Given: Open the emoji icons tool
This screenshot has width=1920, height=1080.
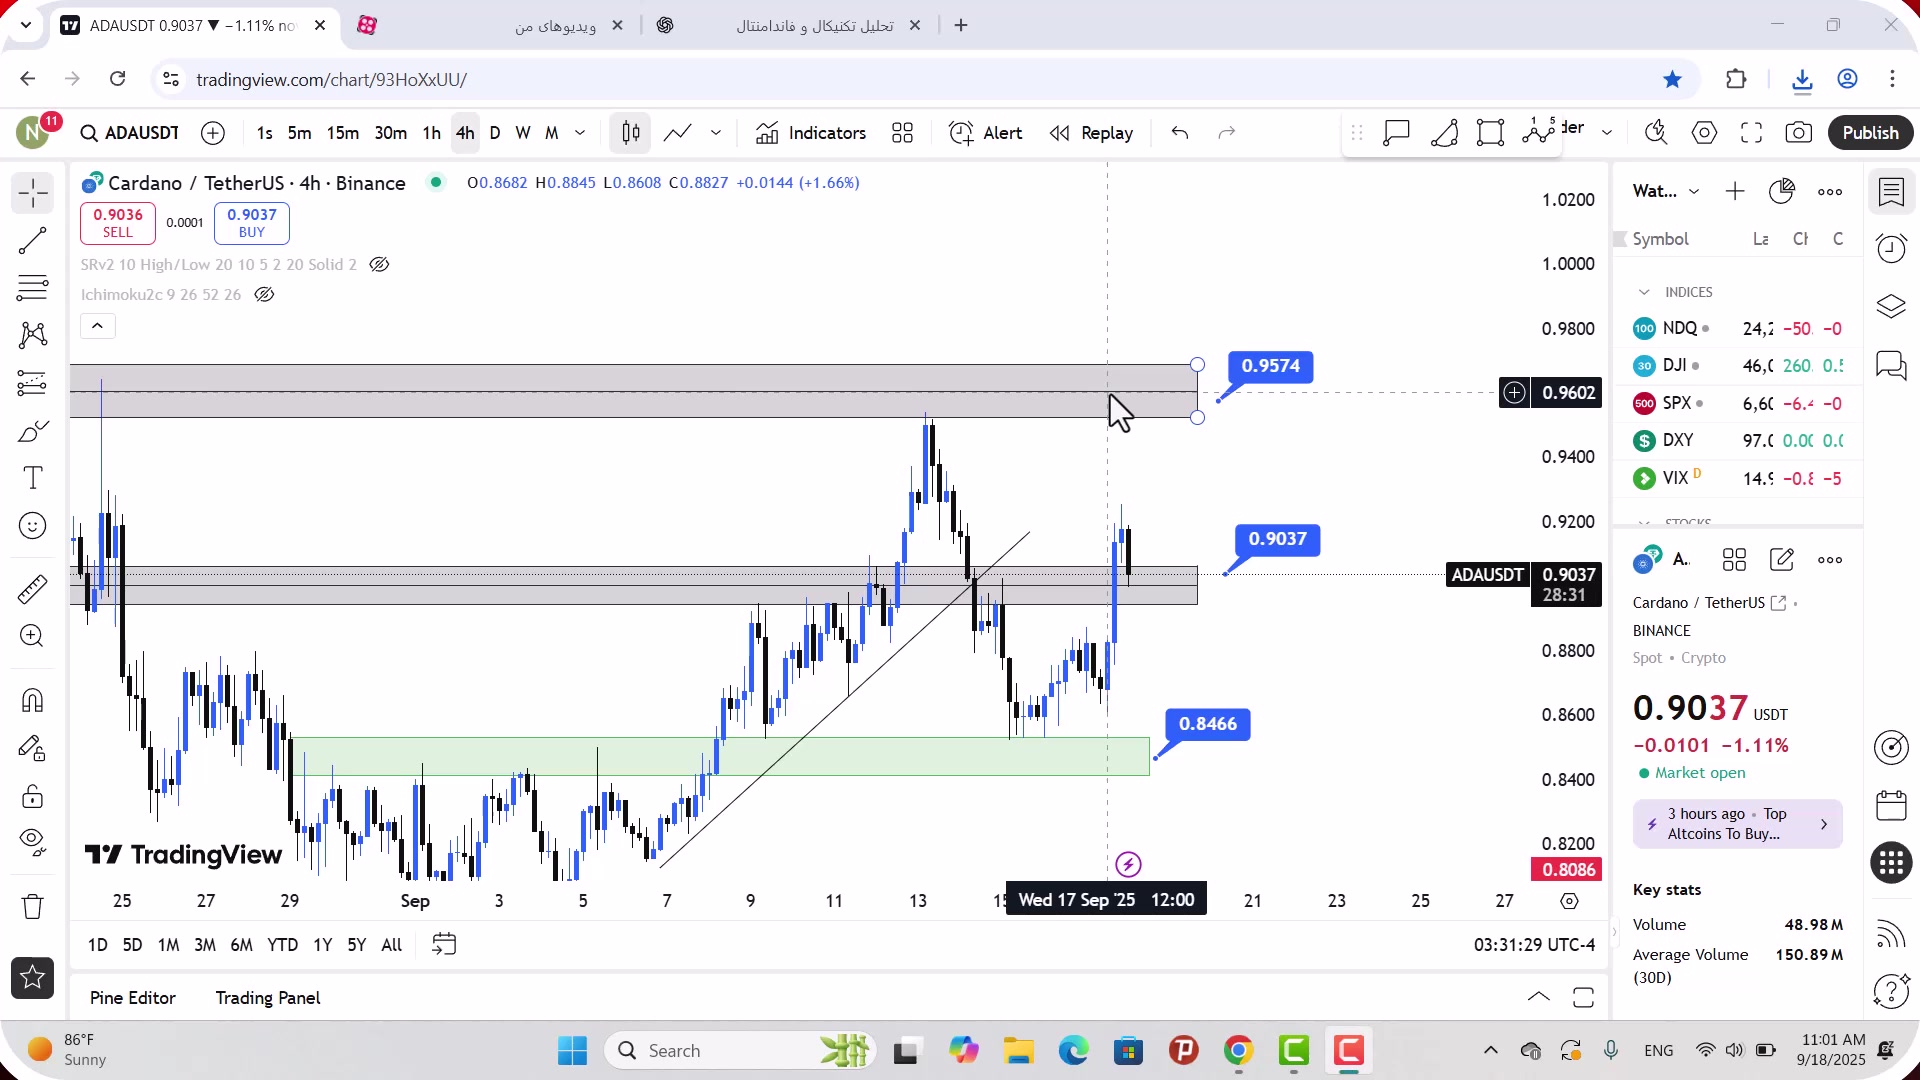Looking at the screenshot, I should pos(32,526).
